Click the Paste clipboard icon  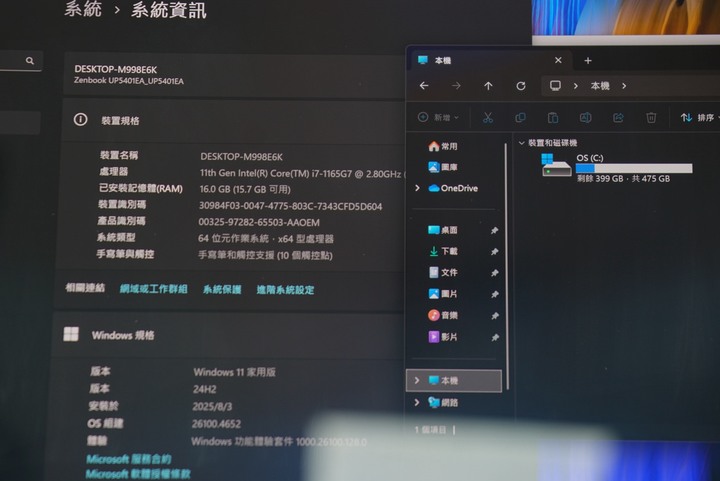point(553,117)
